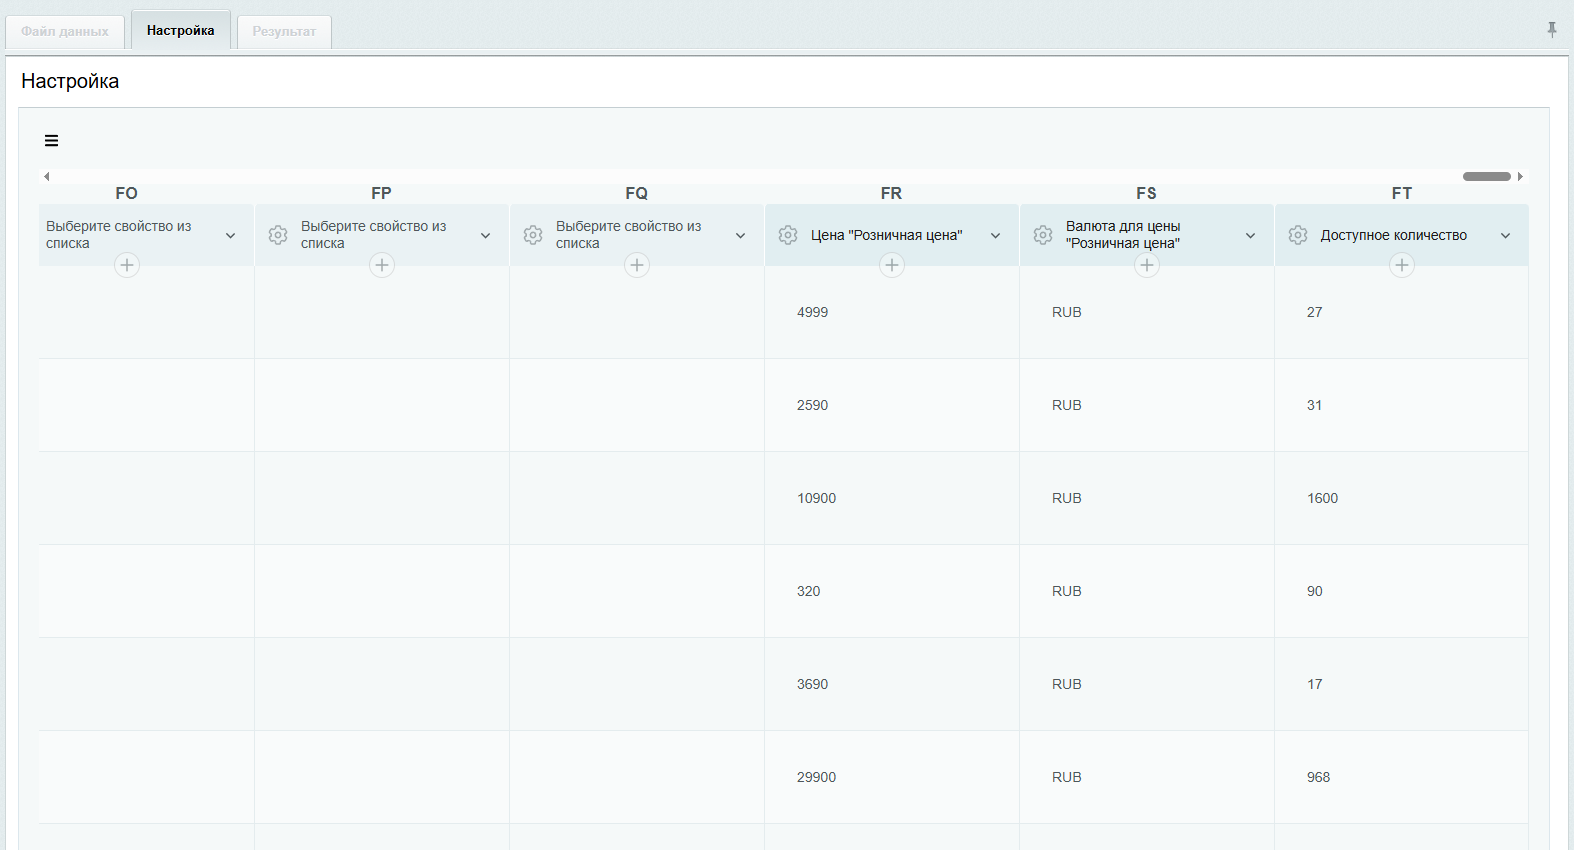The height and width of the screenshot is (850, 1574).
Task: Click column header FP
Action: (x=381, y=193)
